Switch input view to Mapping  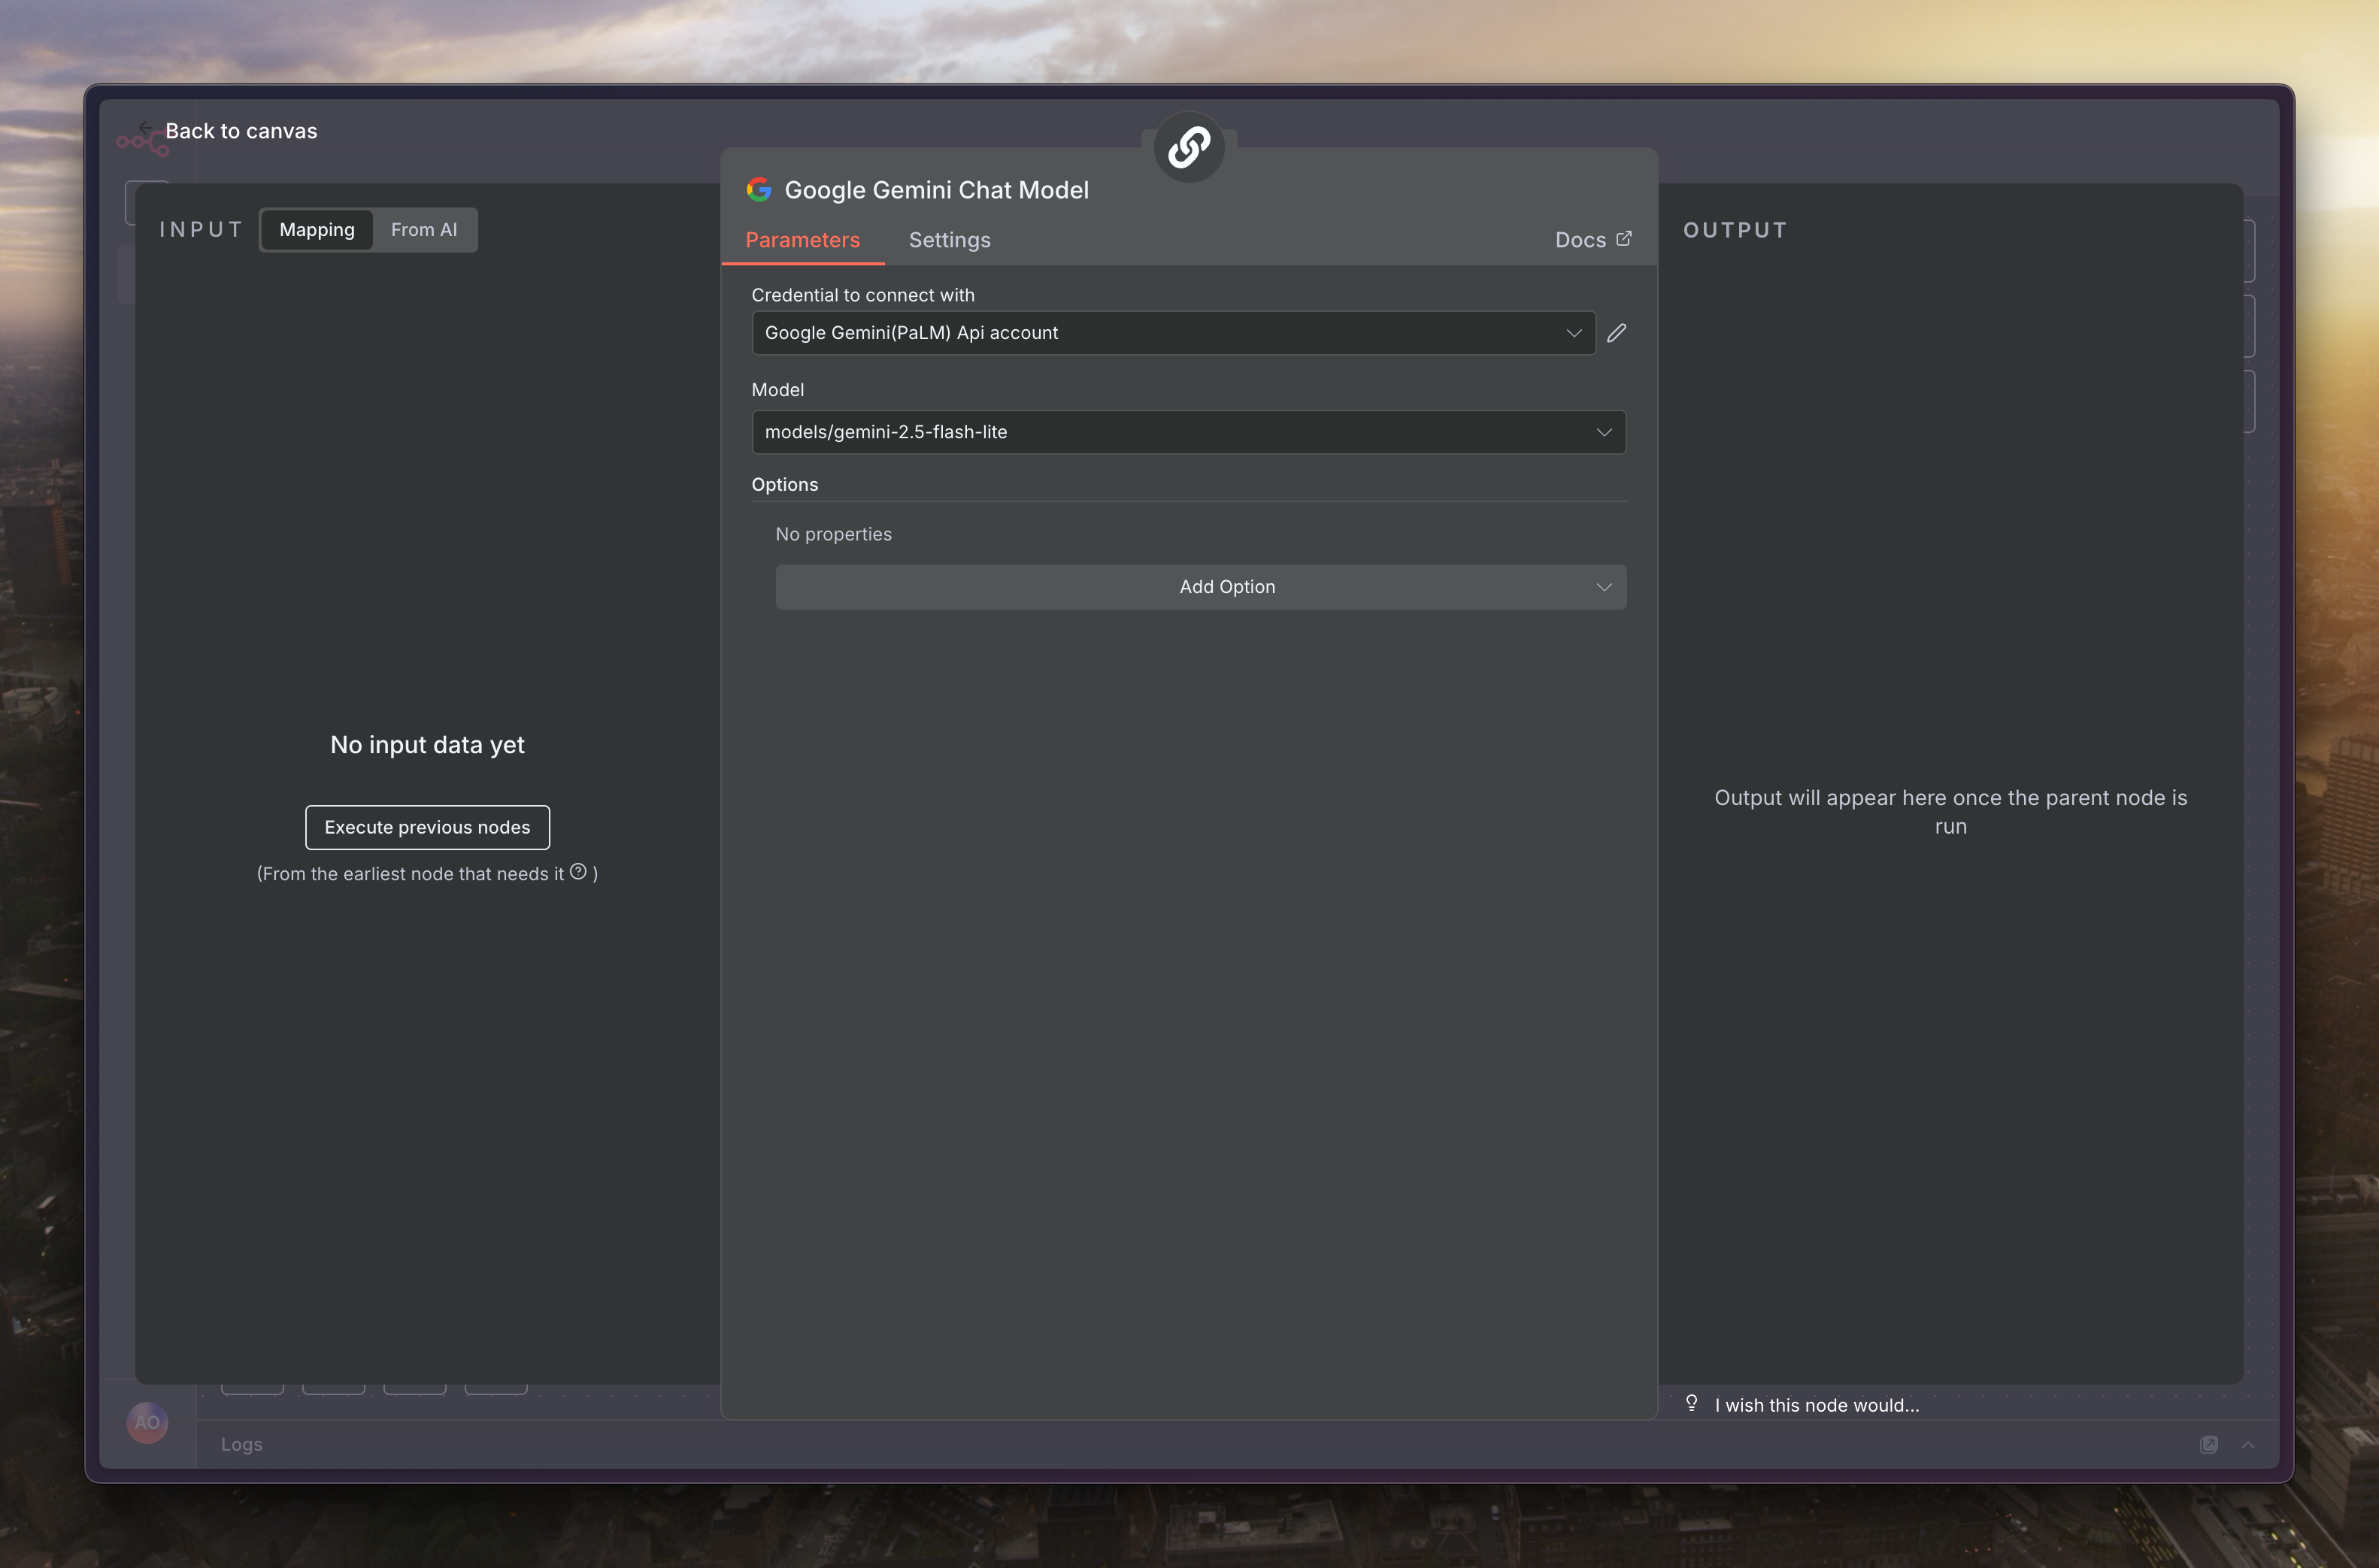click(x=317, y=230)
